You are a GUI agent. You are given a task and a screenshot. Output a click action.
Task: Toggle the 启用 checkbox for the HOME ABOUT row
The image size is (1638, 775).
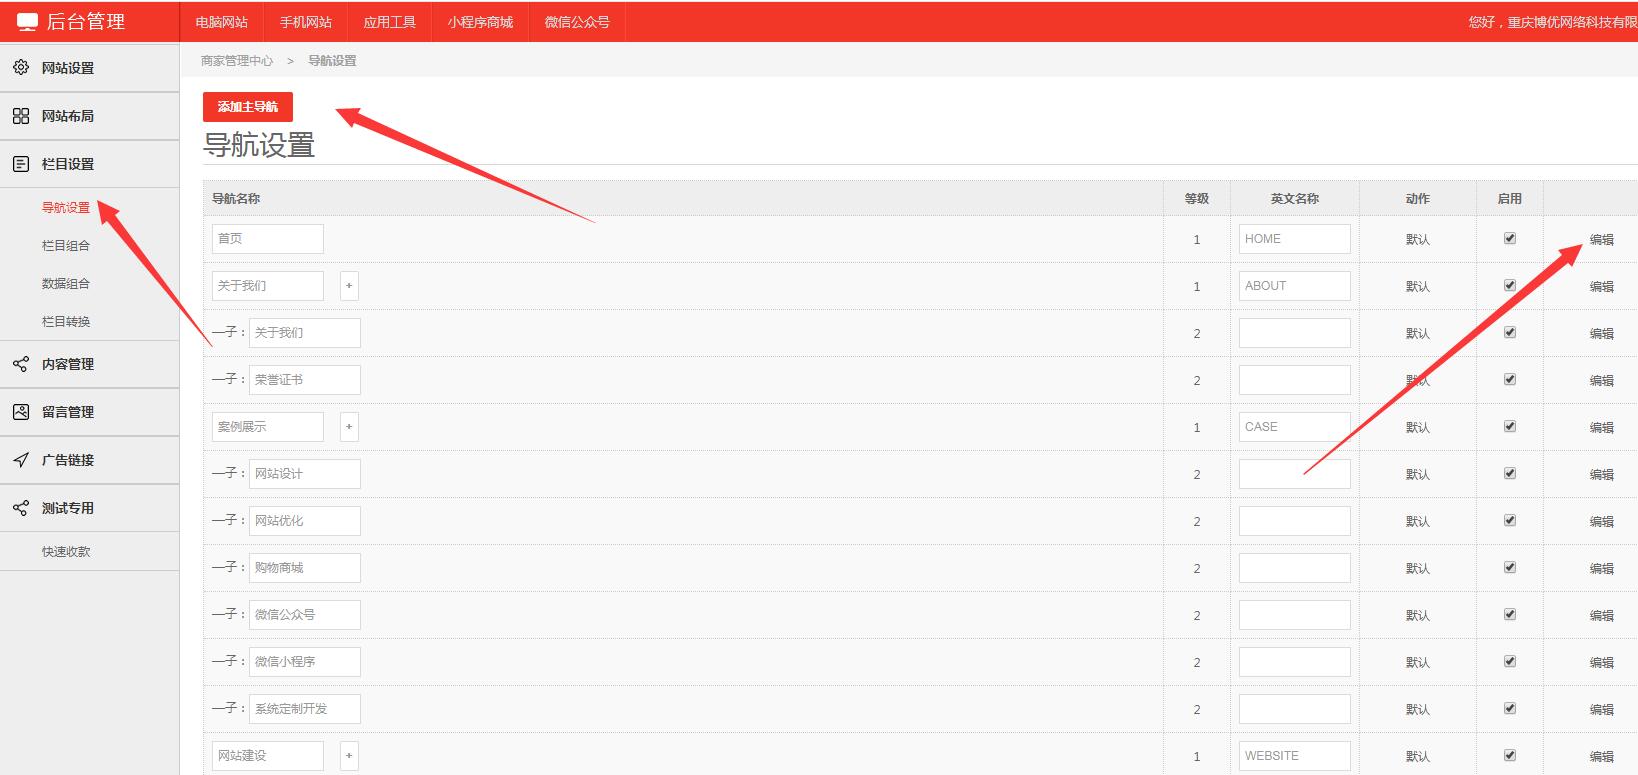click(1510, 285)
